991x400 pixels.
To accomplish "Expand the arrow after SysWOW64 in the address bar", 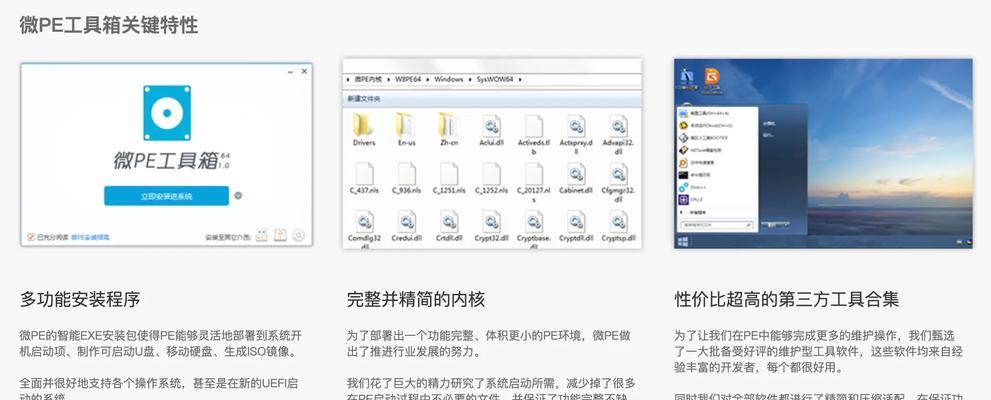I will (520, 80).
